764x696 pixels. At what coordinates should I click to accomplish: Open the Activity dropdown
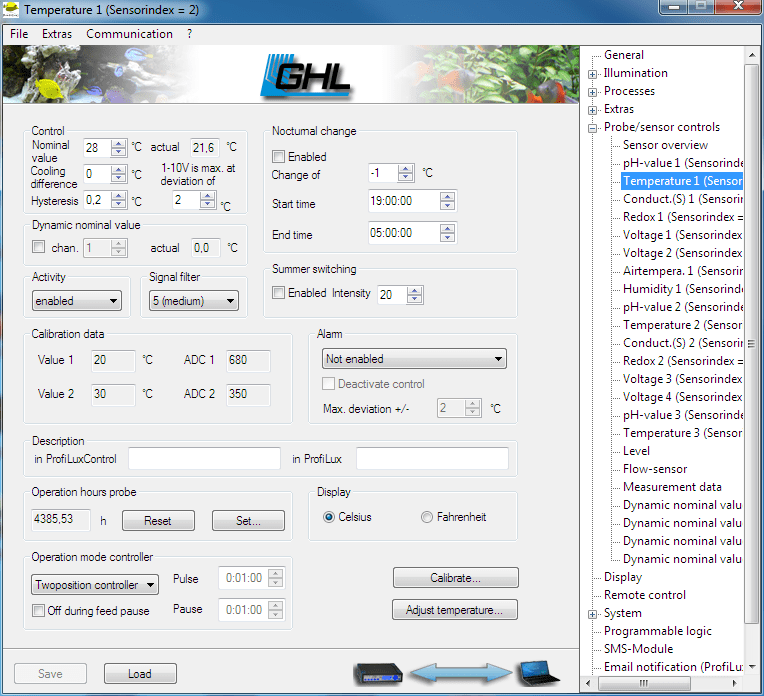point(76,301)
